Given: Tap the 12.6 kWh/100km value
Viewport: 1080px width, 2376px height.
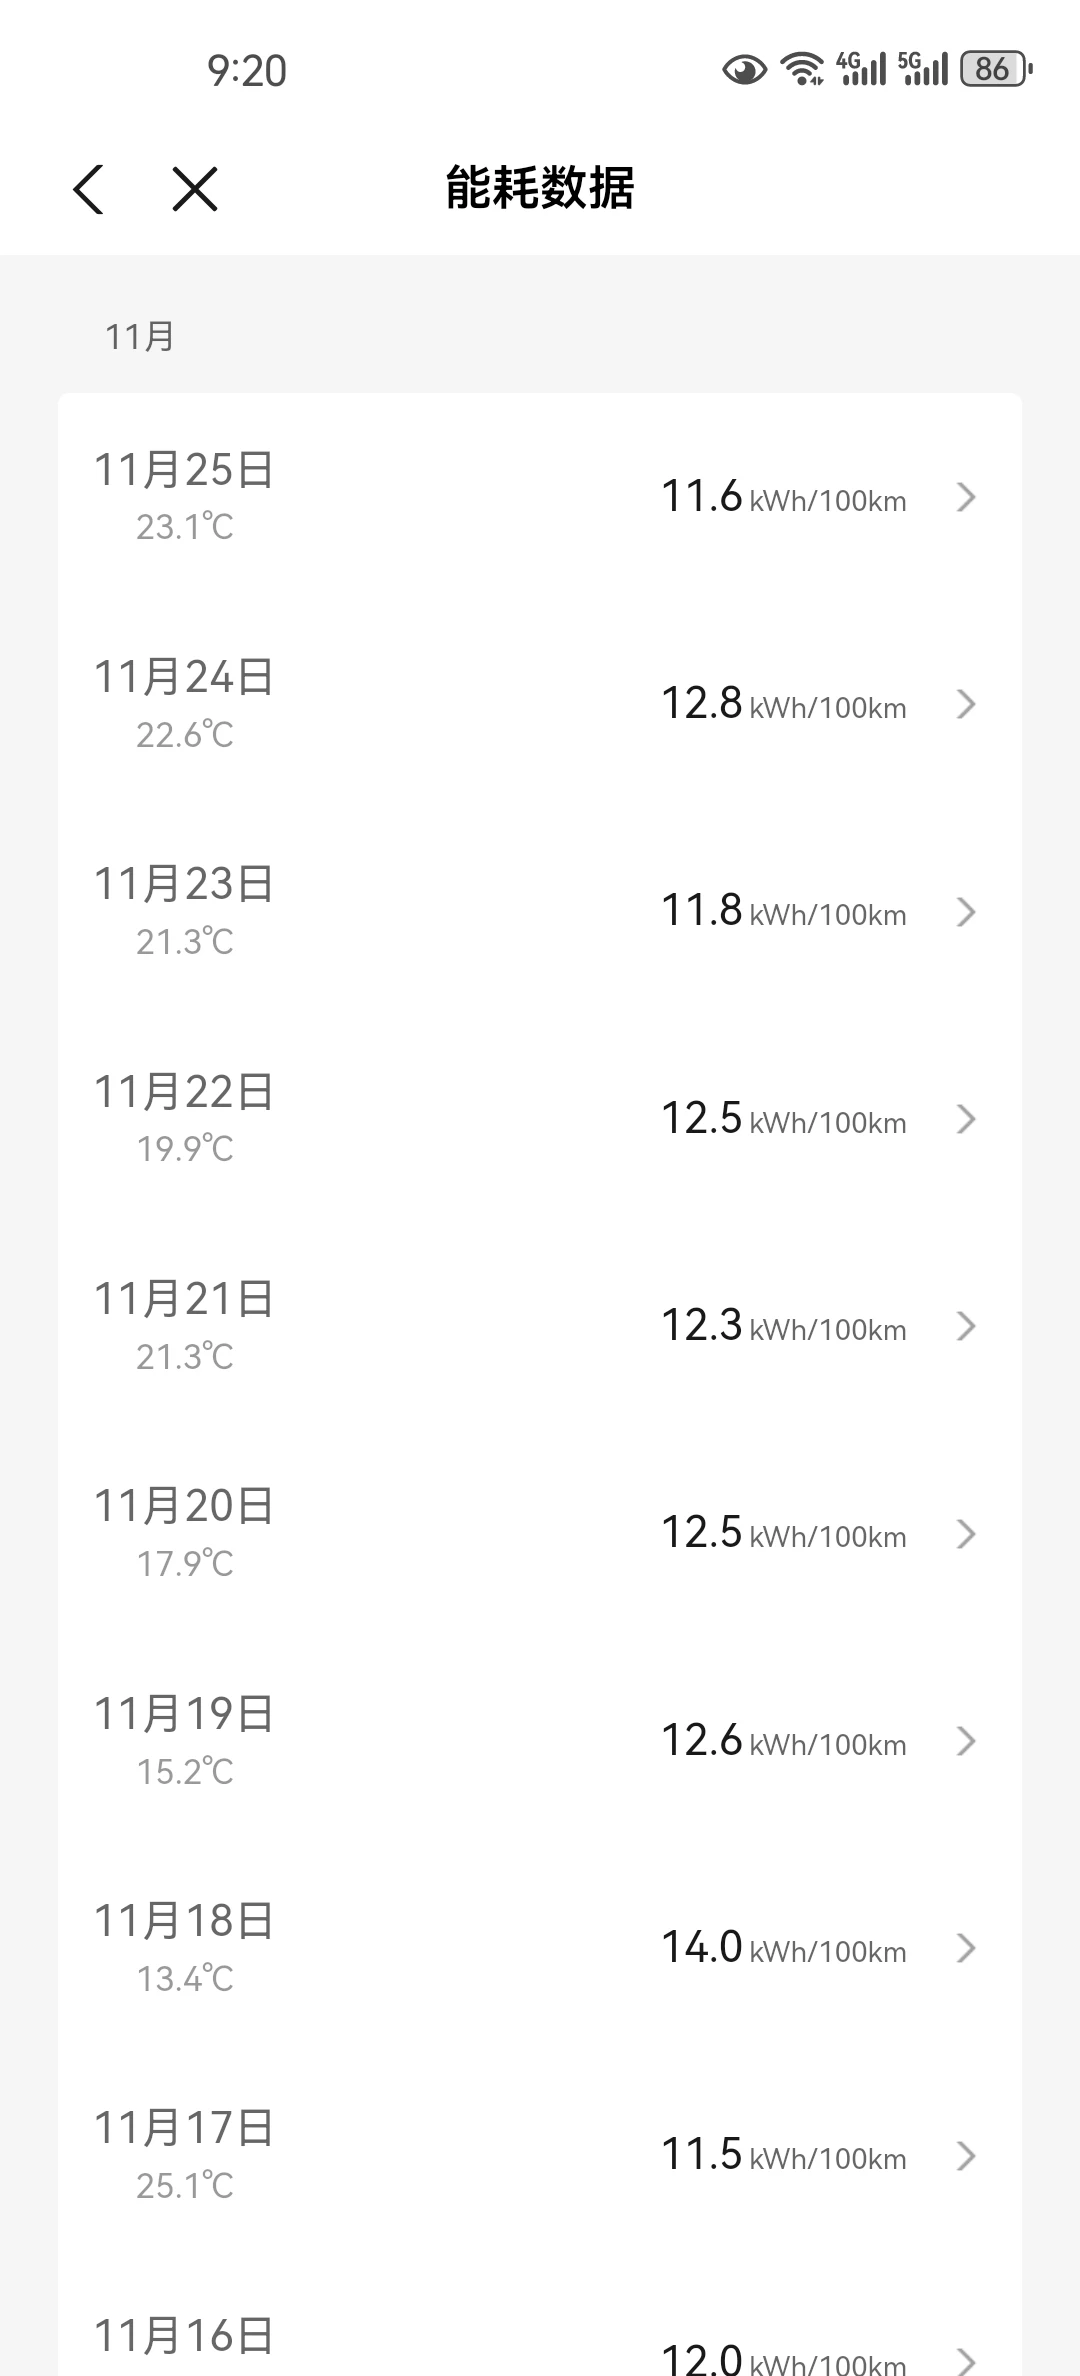Looking at the screenshot, I should [783, 1741].
